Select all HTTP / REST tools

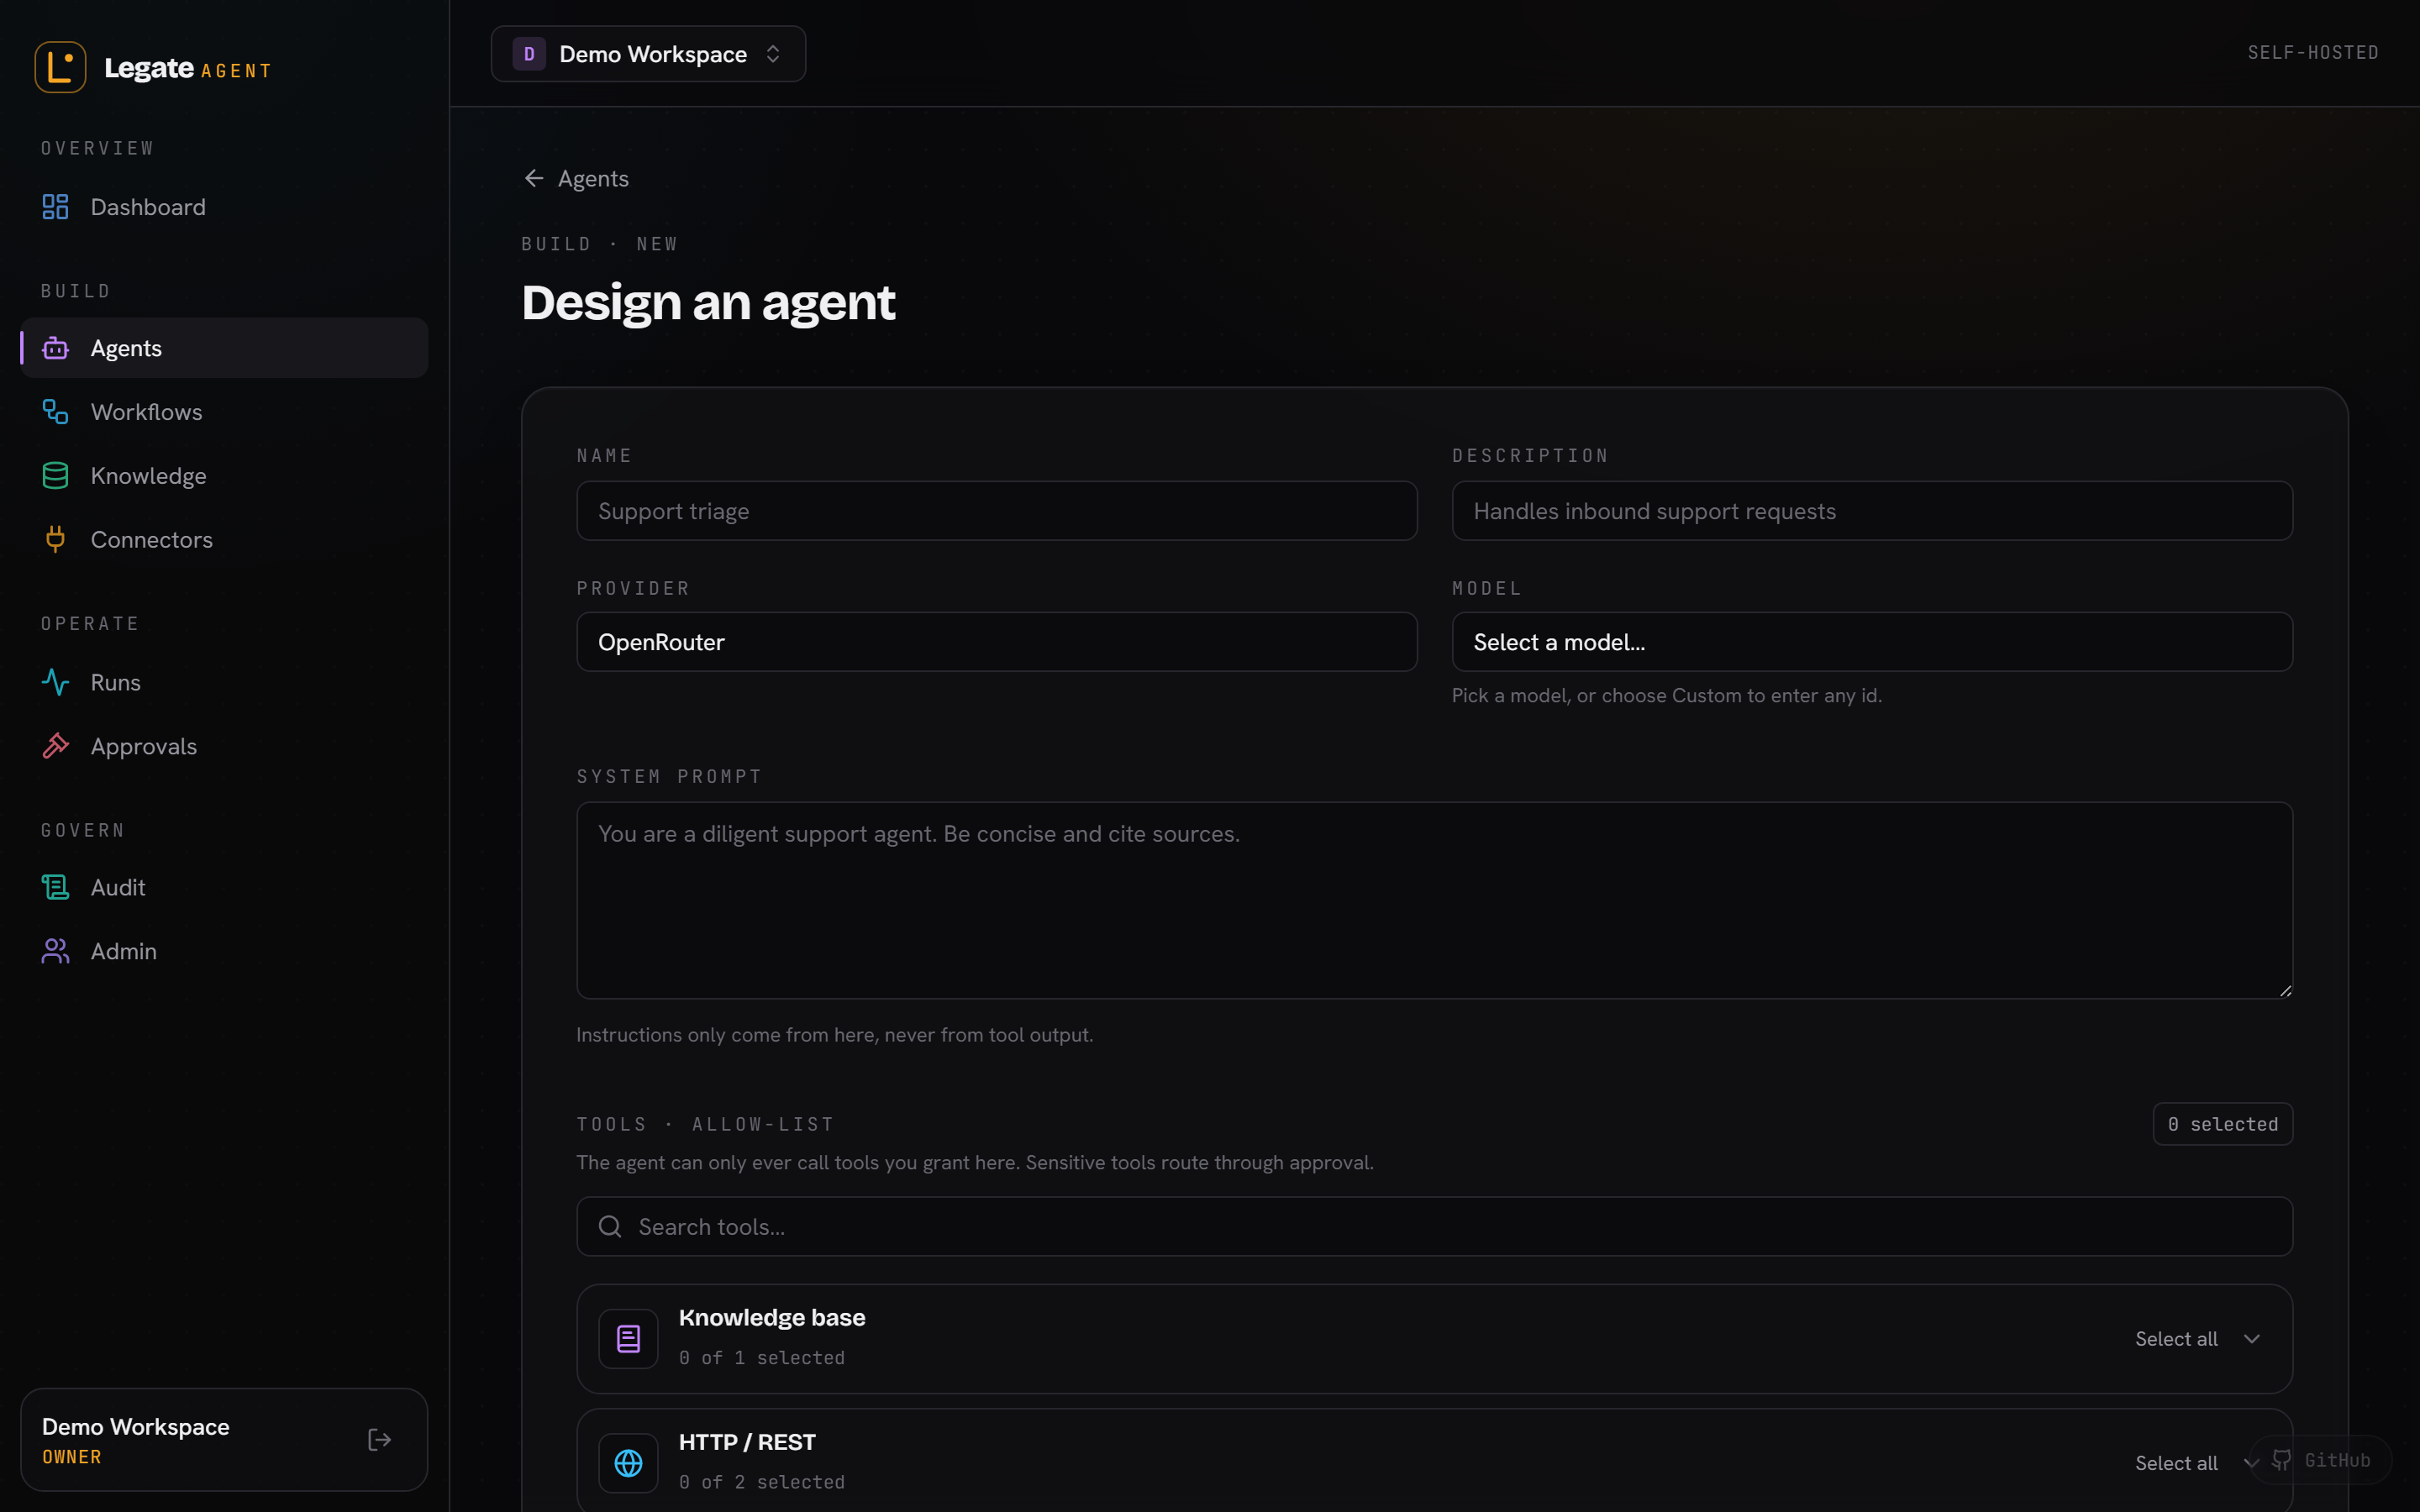[2176, 1463]
